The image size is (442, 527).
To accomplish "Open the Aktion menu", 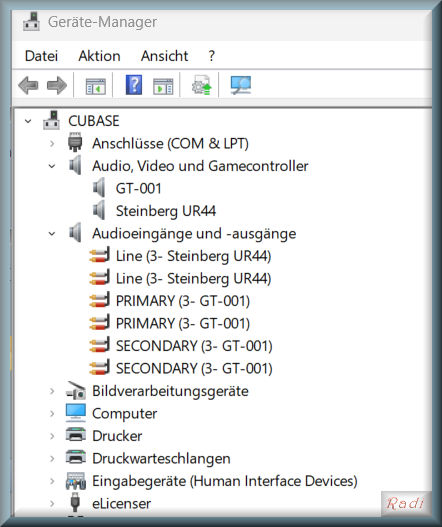I will point(99,56).
